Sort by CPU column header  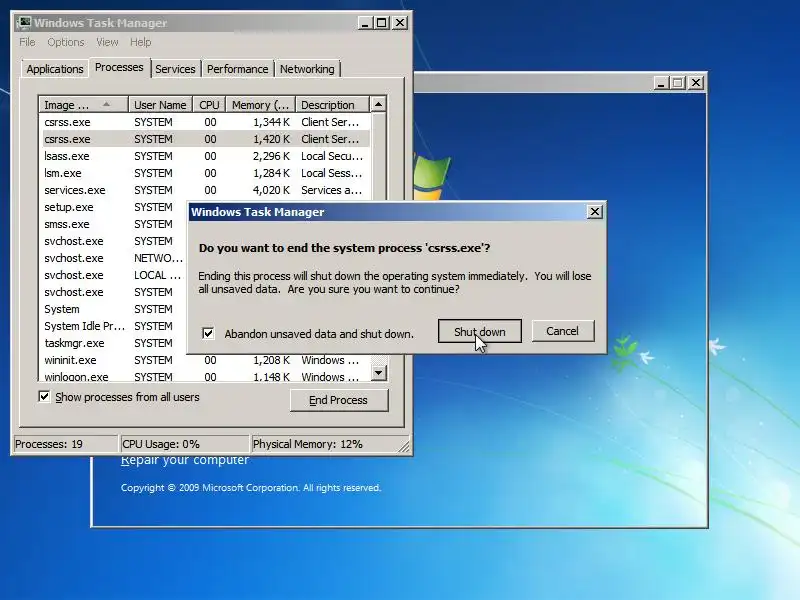coord(209,105)
